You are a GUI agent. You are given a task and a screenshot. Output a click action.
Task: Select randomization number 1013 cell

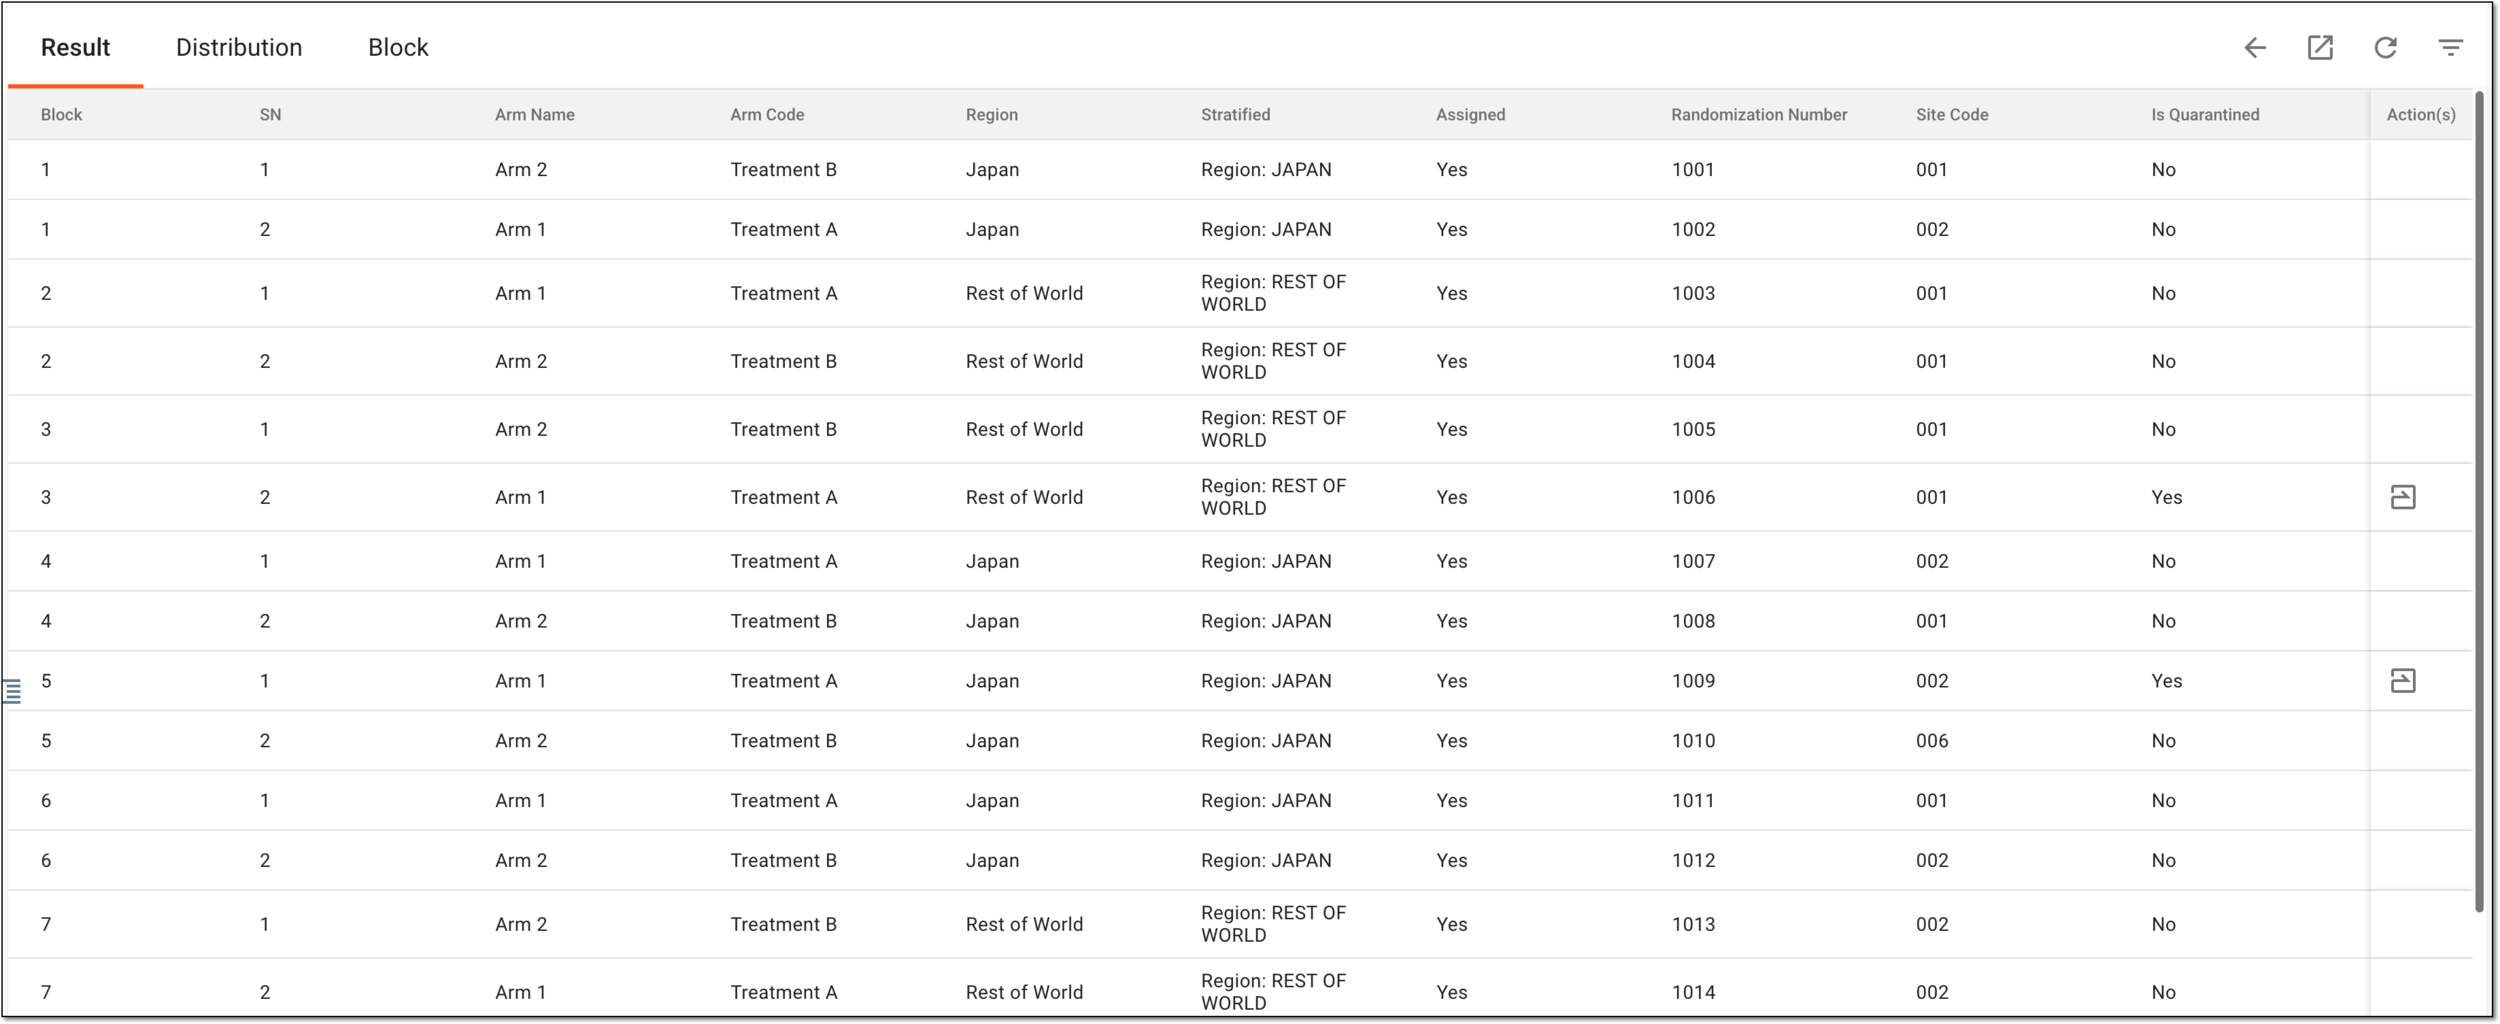(1693, 925)
